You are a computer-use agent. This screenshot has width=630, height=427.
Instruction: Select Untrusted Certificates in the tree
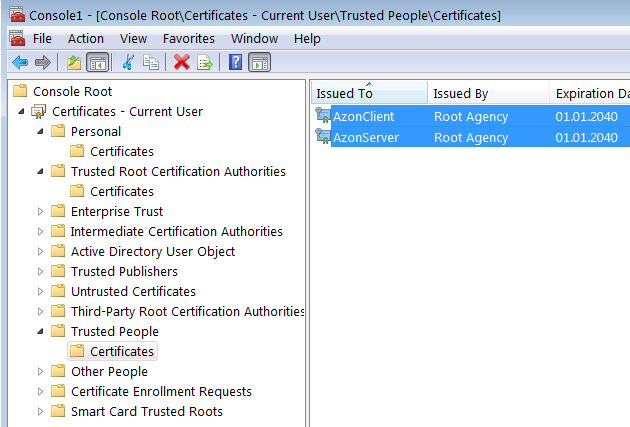click(133, 291)
